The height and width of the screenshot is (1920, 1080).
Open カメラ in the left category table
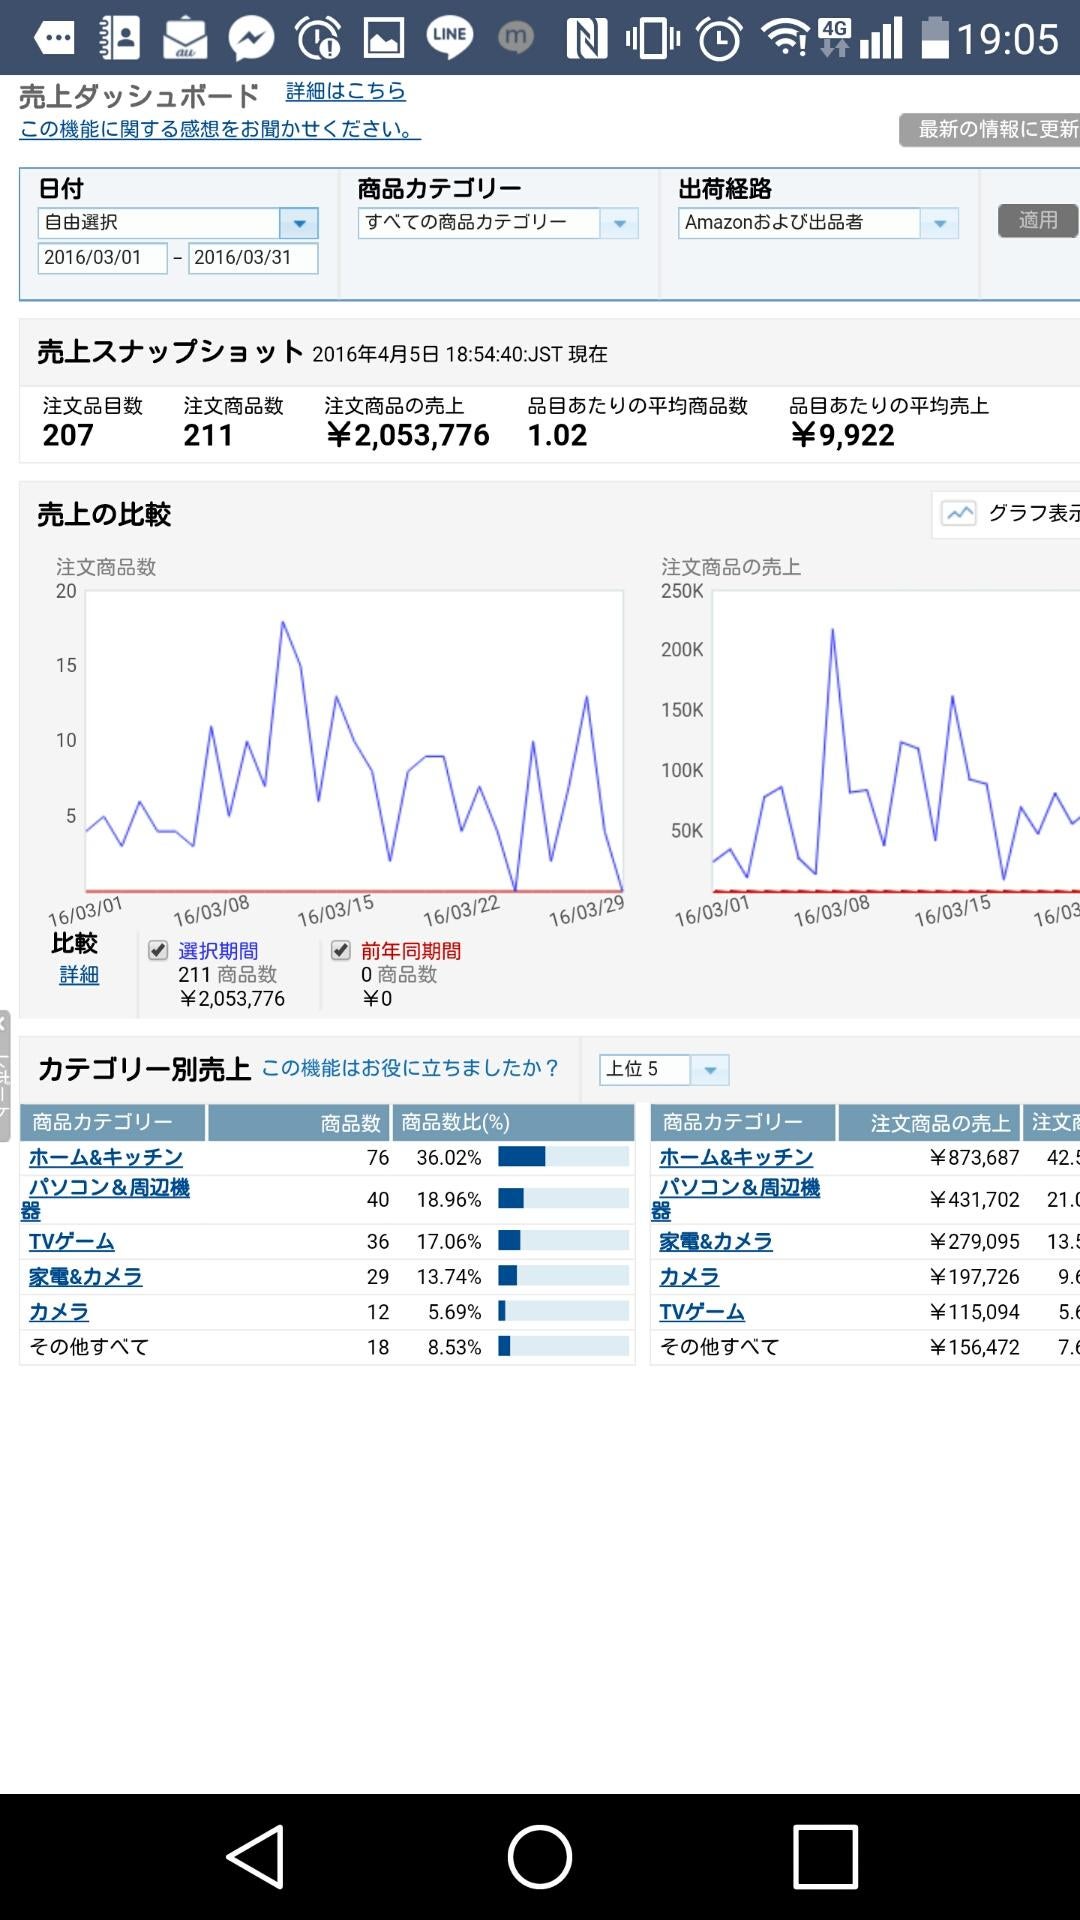(59, 1312)
